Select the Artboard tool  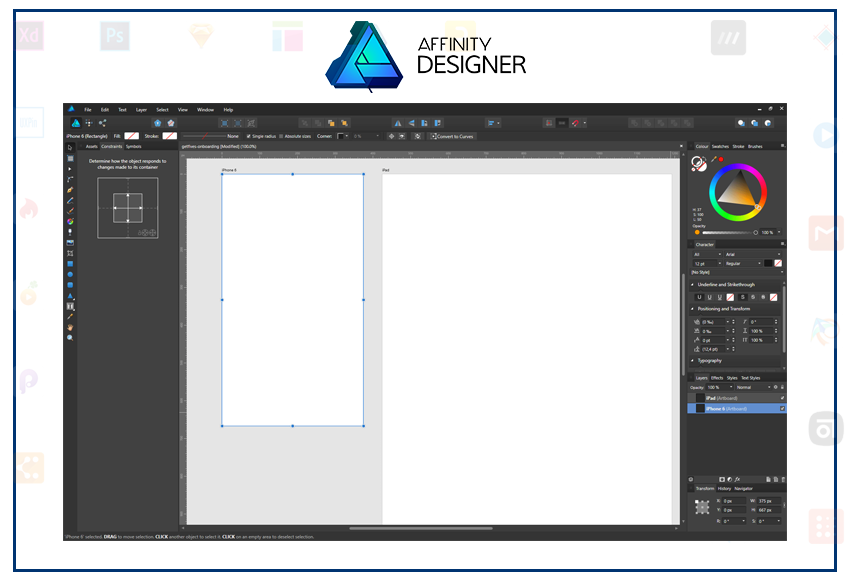70,158
